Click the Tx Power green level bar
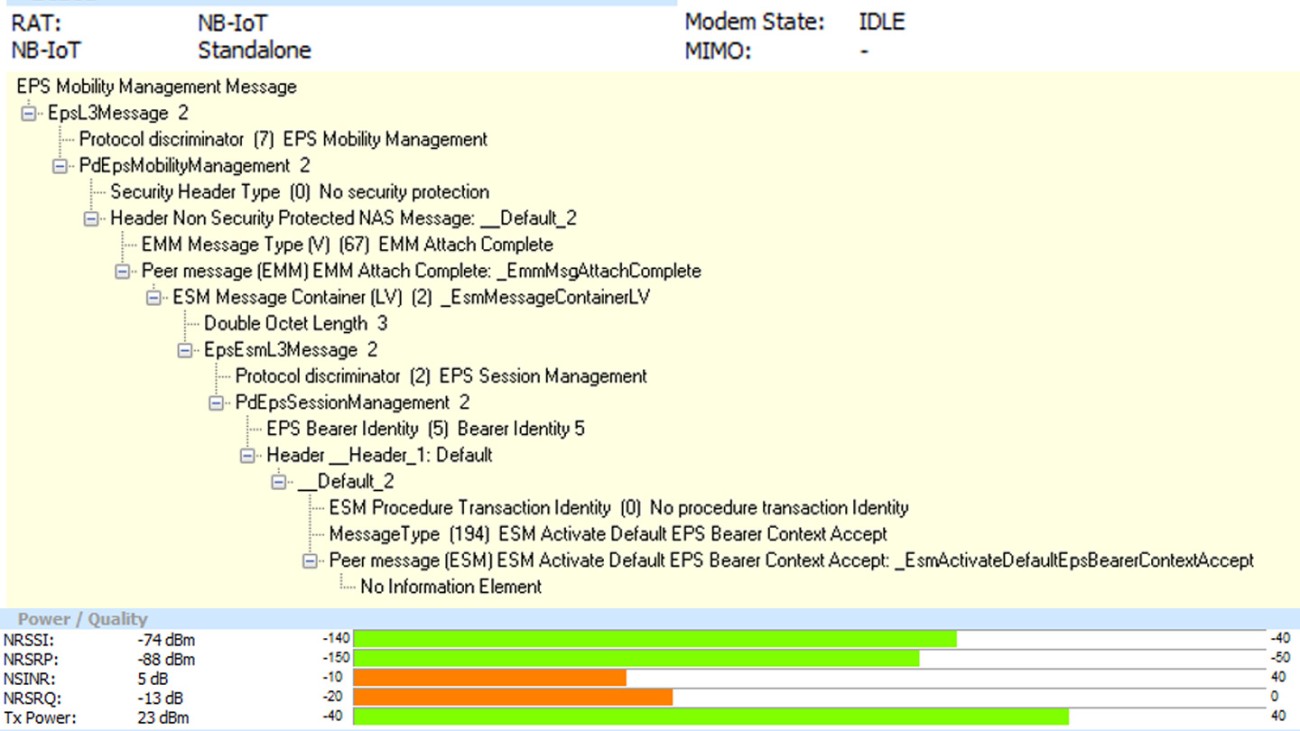Image resolution: width=1300 pixels, height=731 pixels. (x=711, y=717)
